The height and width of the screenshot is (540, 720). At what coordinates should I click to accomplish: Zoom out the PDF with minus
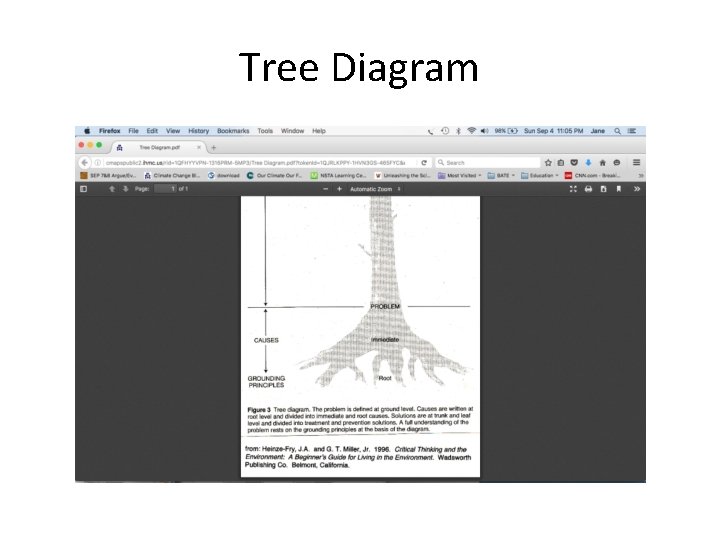point(326,189)
